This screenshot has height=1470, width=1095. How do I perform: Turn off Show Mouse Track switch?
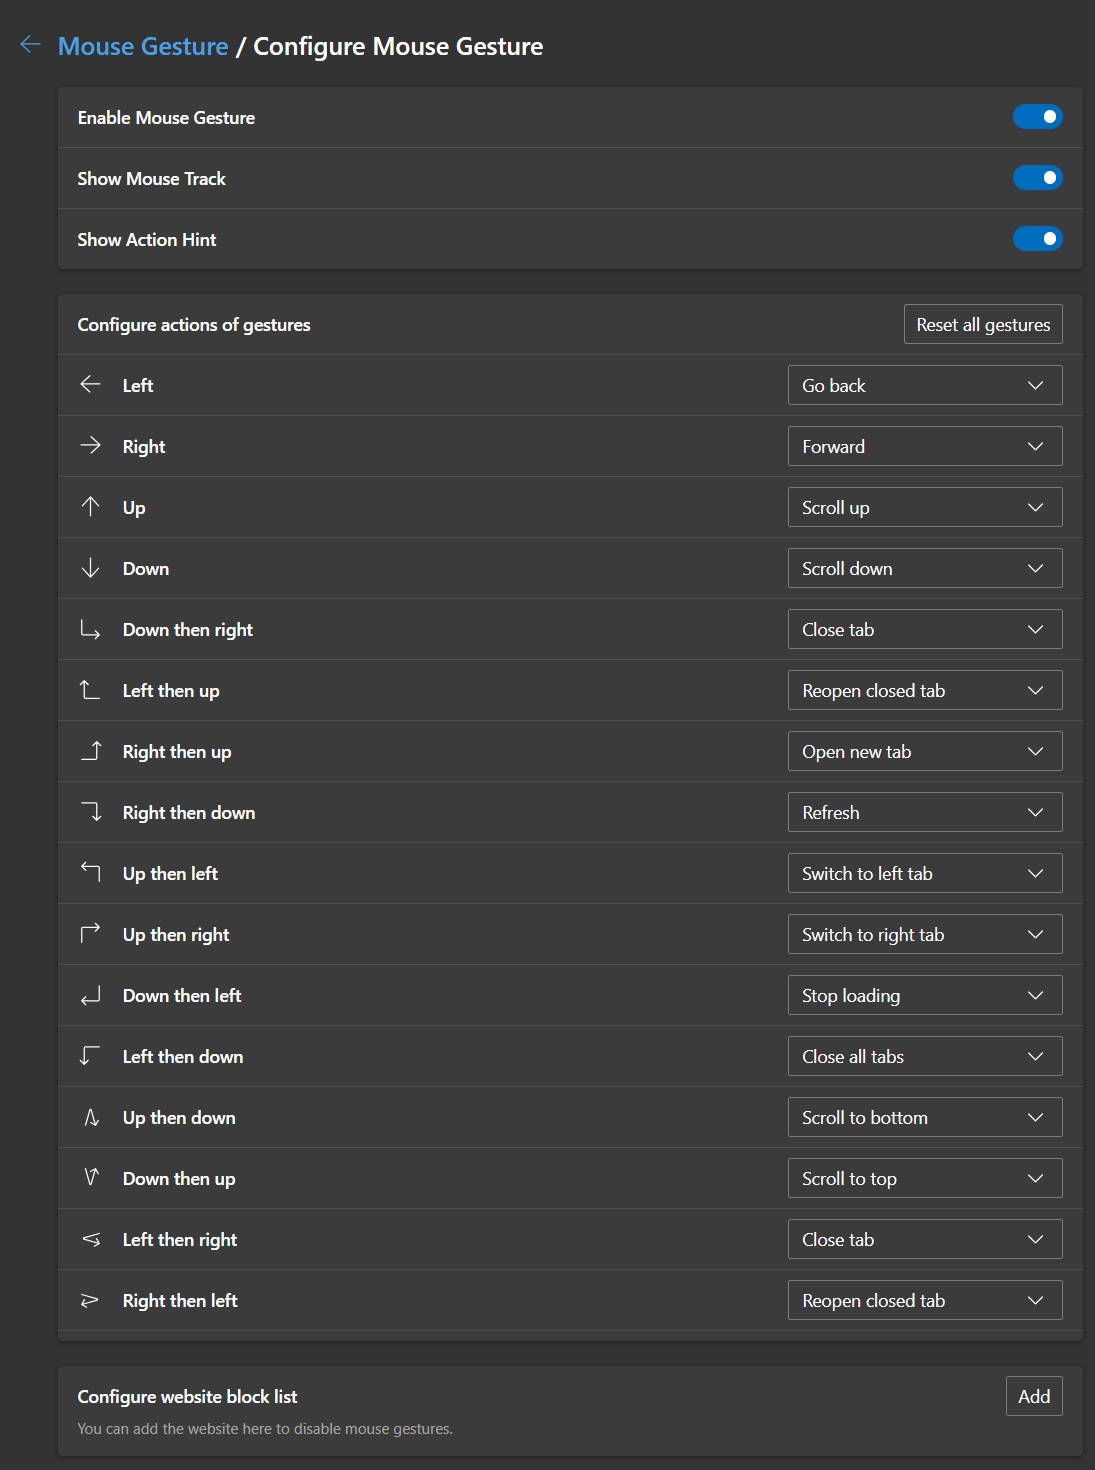[1037, 178]
